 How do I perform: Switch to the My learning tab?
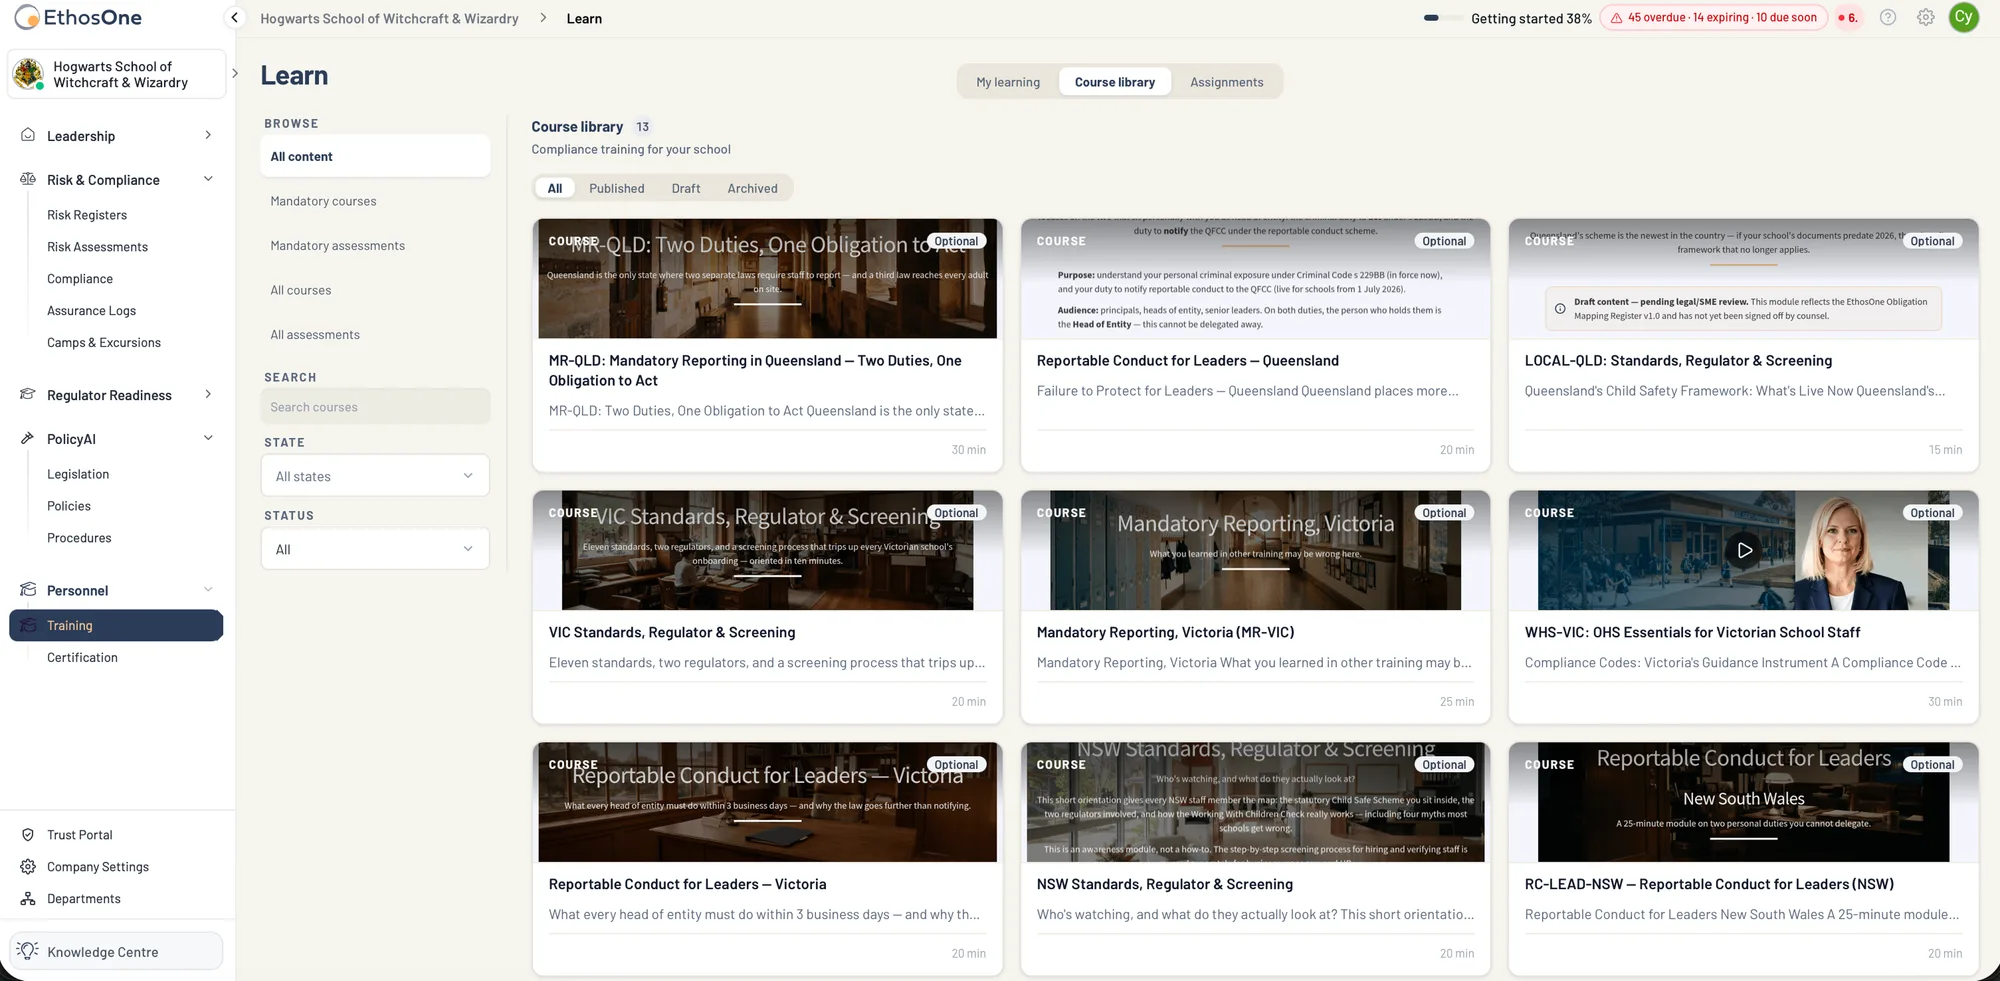[x=1008, y=82]
